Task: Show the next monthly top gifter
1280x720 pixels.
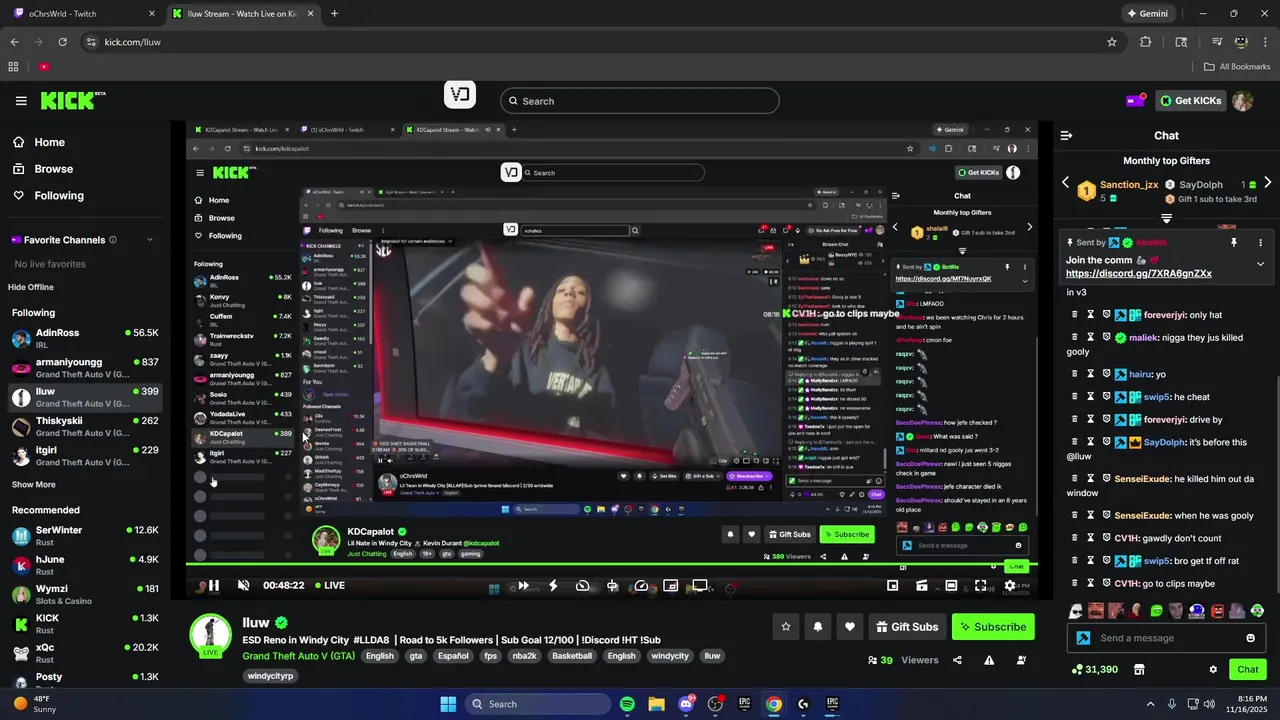Action: click(x=1267, y=183)
